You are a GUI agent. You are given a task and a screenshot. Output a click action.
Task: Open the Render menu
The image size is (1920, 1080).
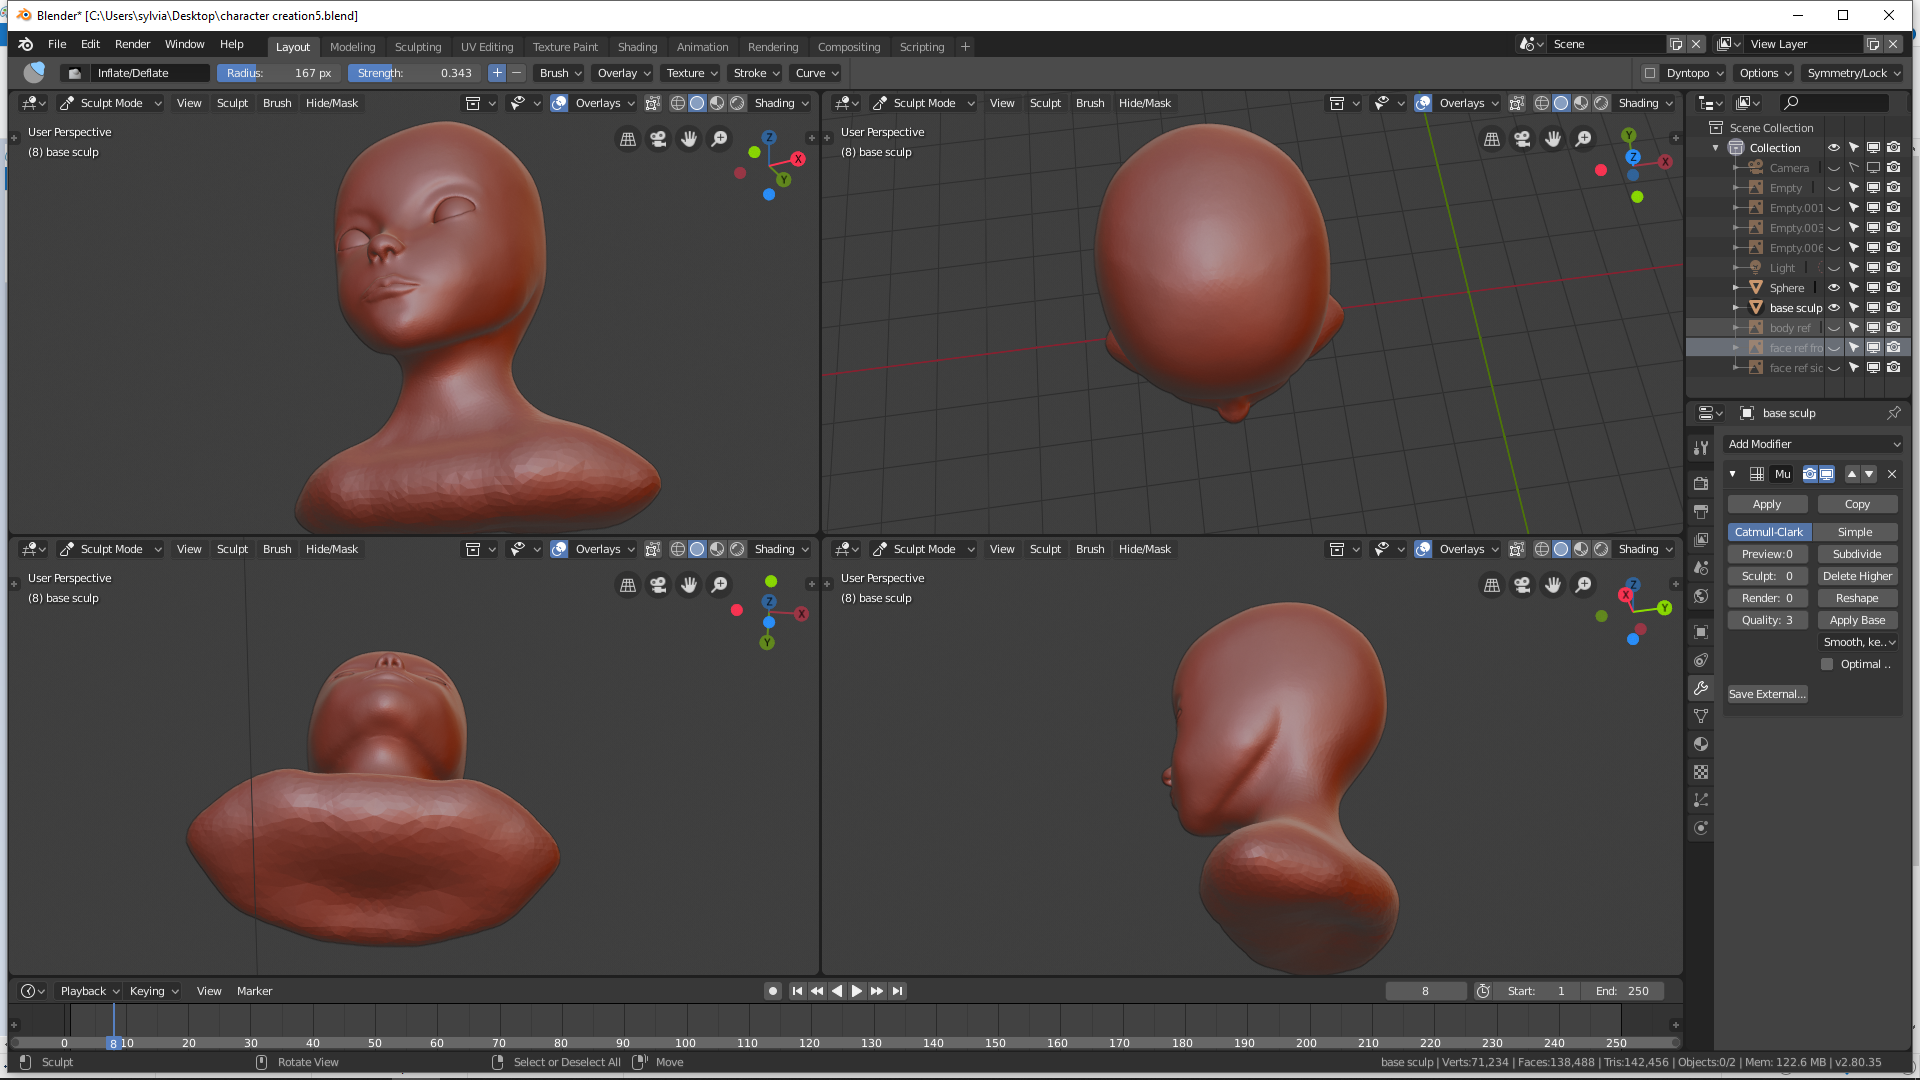tap(132, 44)
